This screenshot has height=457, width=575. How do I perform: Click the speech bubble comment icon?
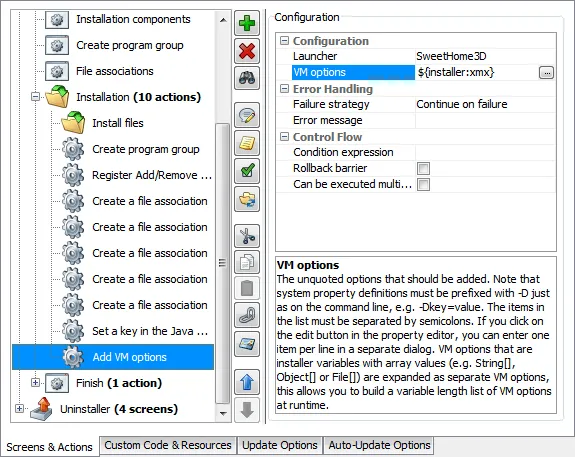pyautogui.click(x=247, y=115)
